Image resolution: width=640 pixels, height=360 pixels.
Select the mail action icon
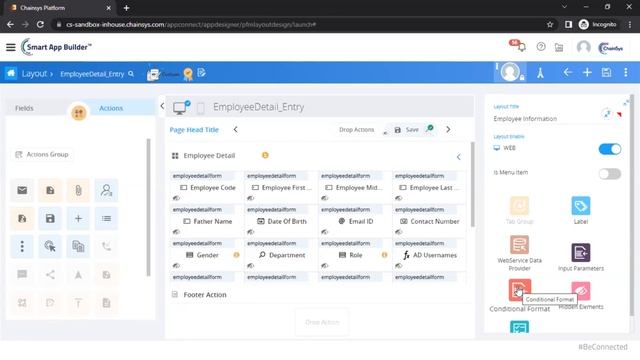click(x=22, y=190)
